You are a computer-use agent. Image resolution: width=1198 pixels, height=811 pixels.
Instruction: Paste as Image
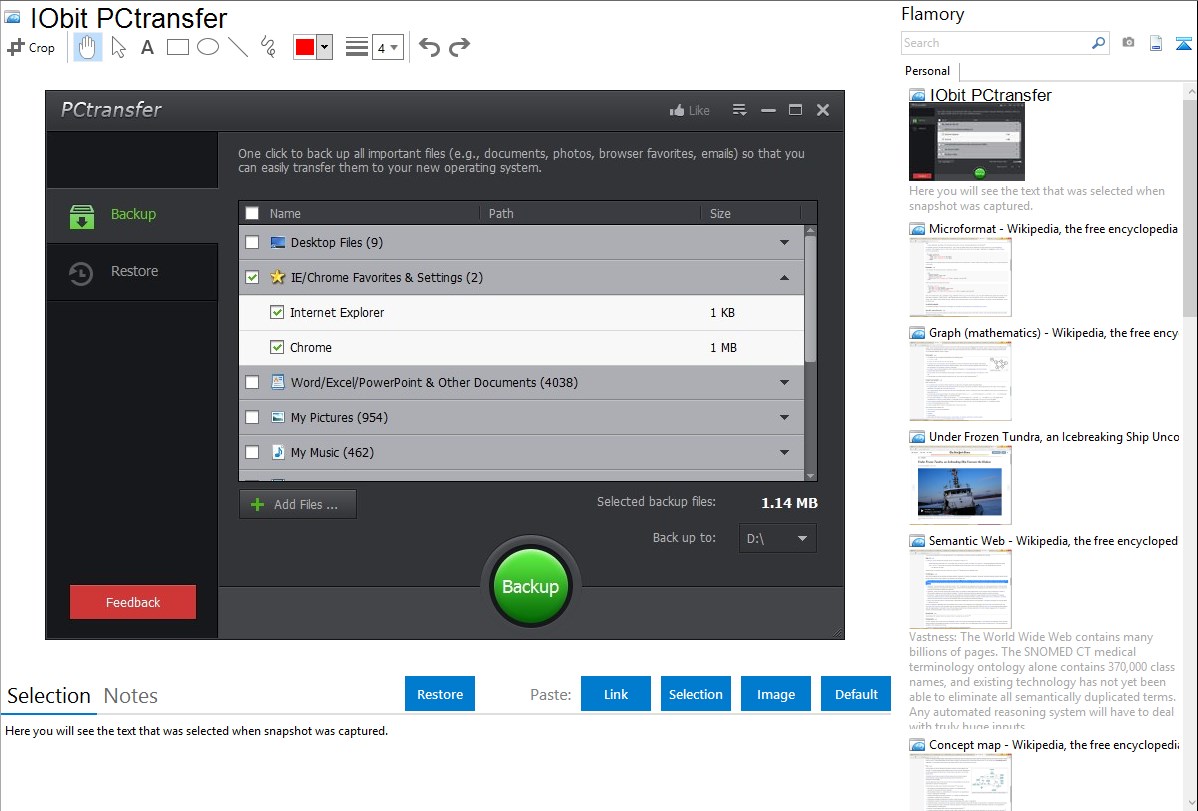(776, 694)
